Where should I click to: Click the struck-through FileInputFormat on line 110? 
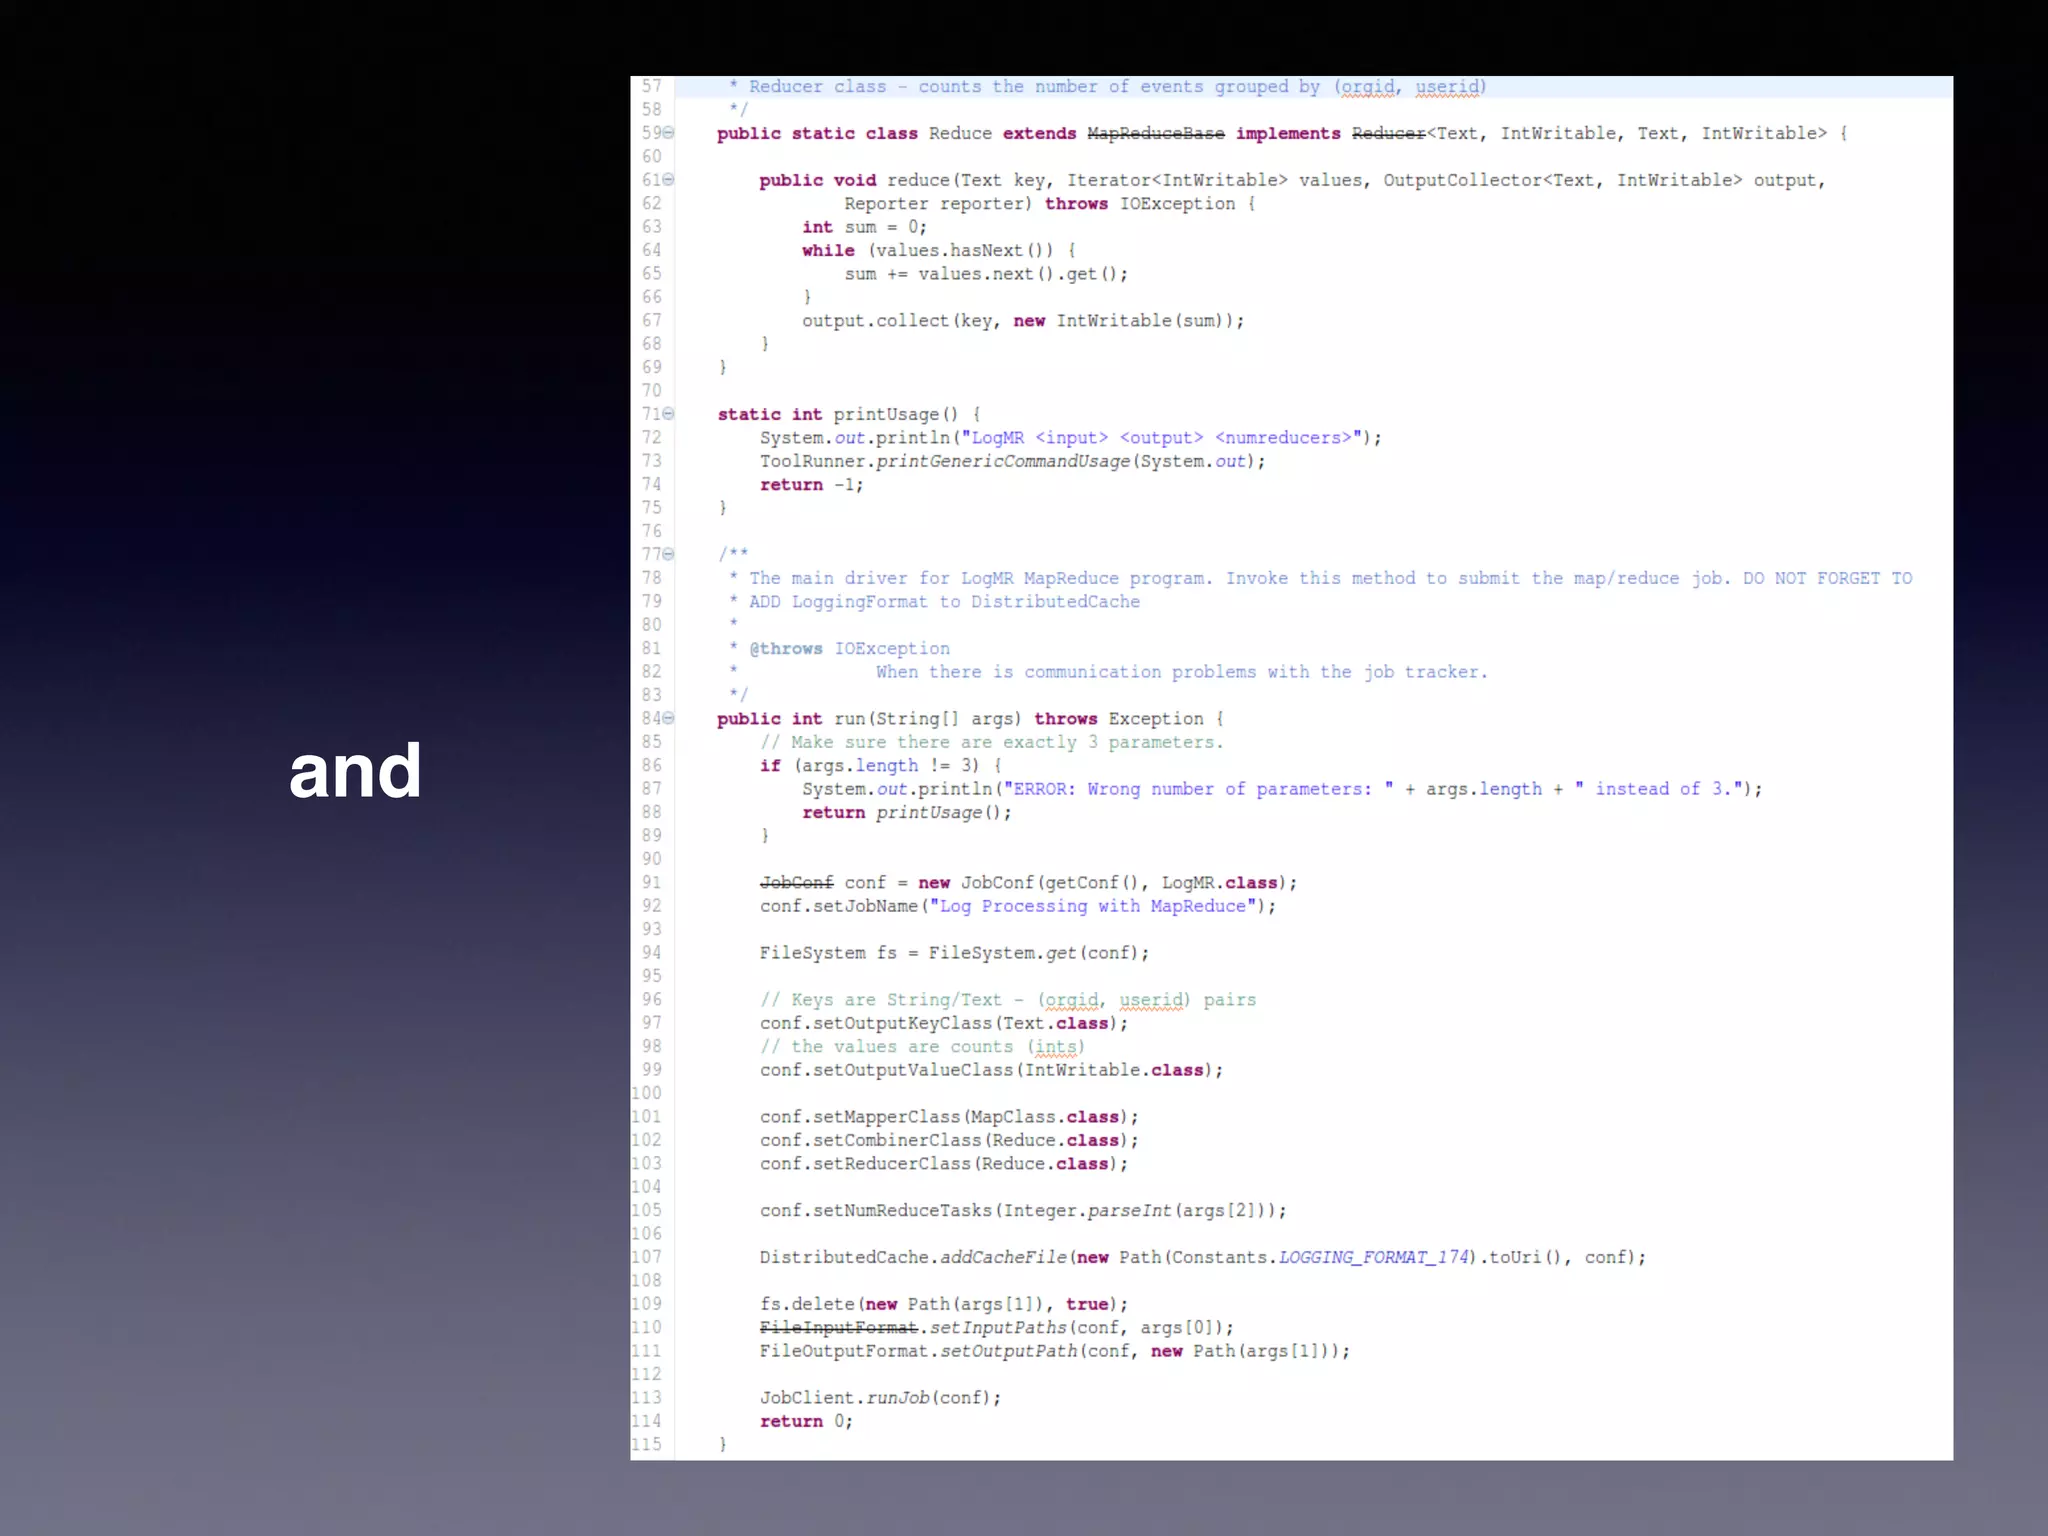coord(838,1327)
